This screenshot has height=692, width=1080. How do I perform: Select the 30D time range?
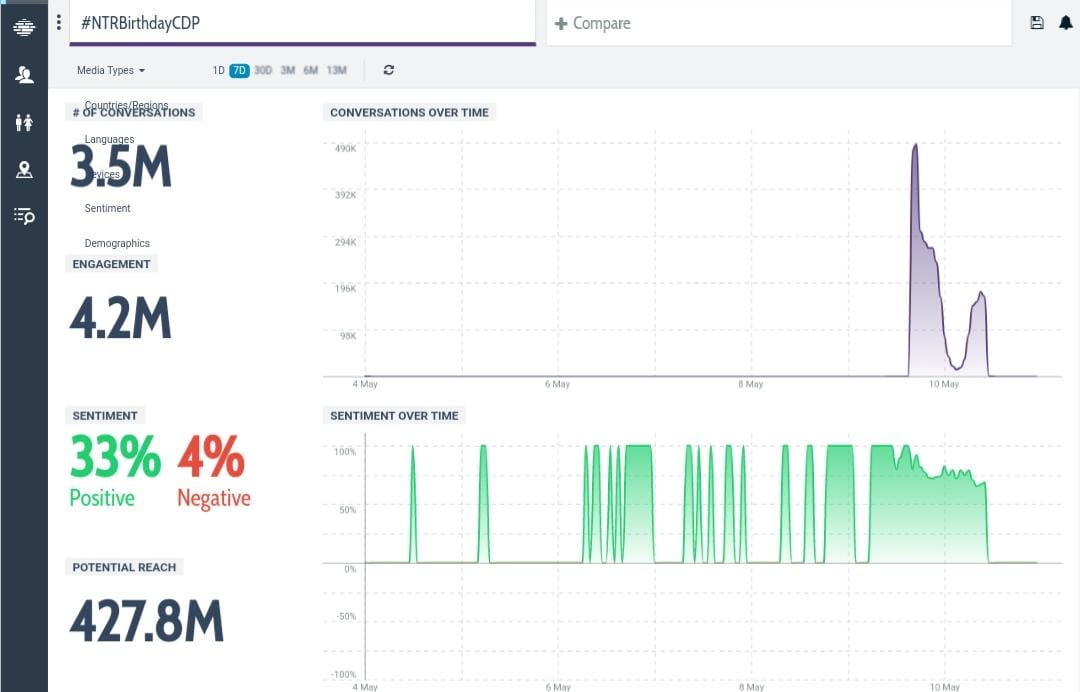click(263, 70)
